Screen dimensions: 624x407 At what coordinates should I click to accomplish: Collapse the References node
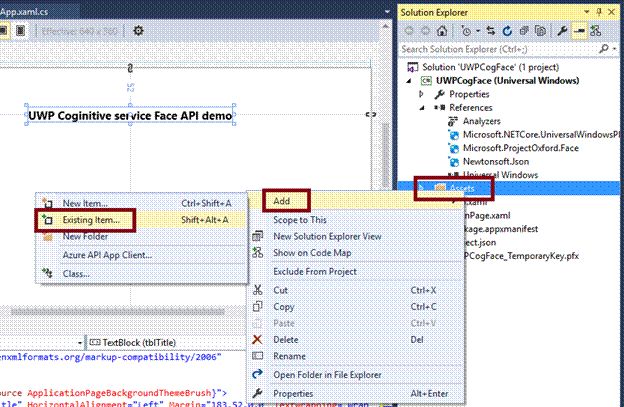click(x=422, y=108)
